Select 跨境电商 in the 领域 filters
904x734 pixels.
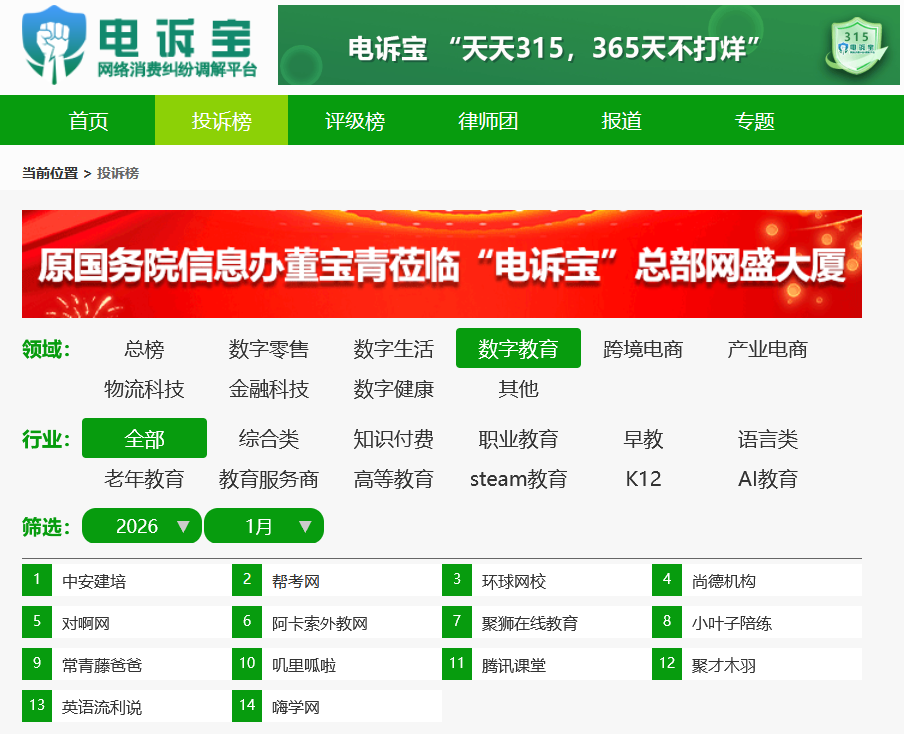tap(641, 349)
